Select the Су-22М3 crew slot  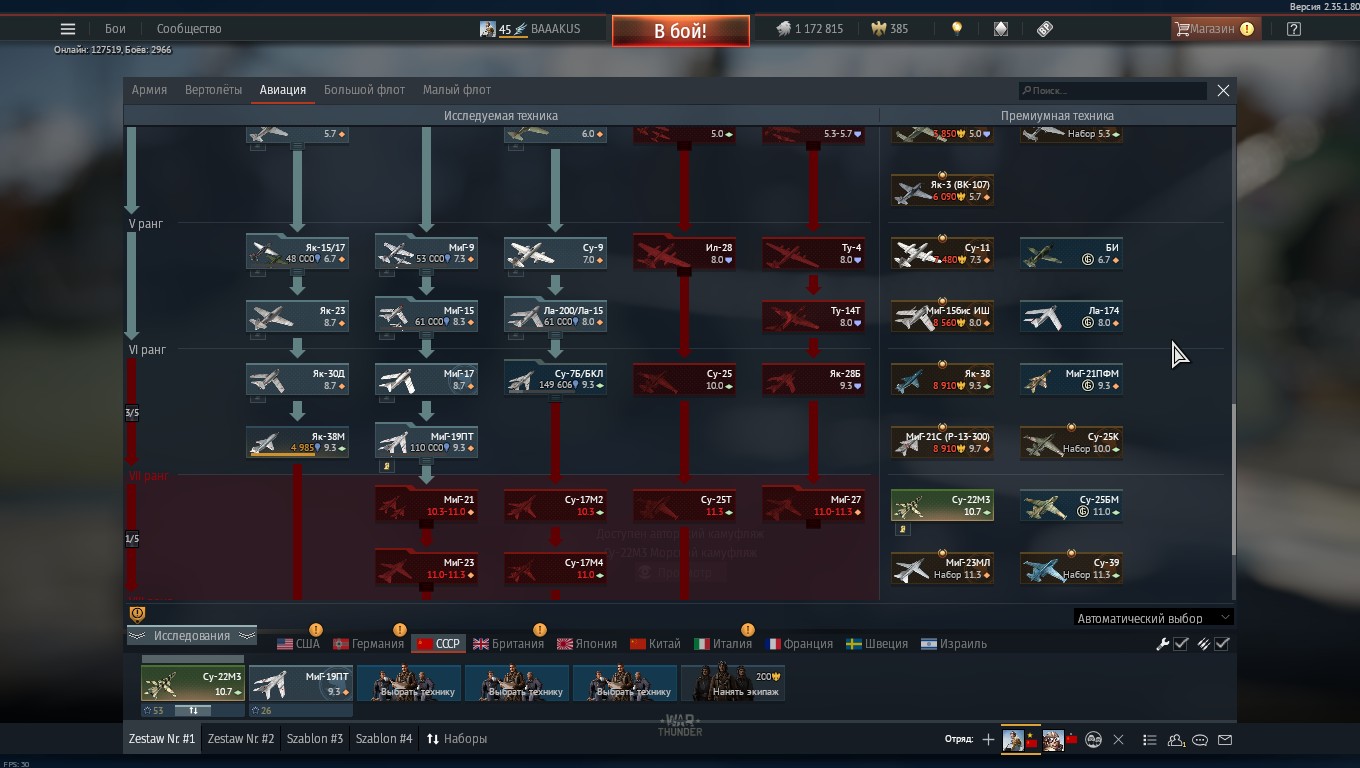pos(192,684)
